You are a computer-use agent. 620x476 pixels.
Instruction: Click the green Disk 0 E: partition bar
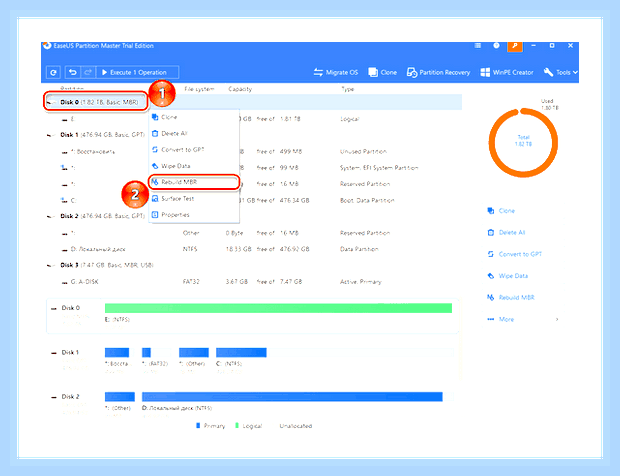pyautogui.click(x=278, y=308)
